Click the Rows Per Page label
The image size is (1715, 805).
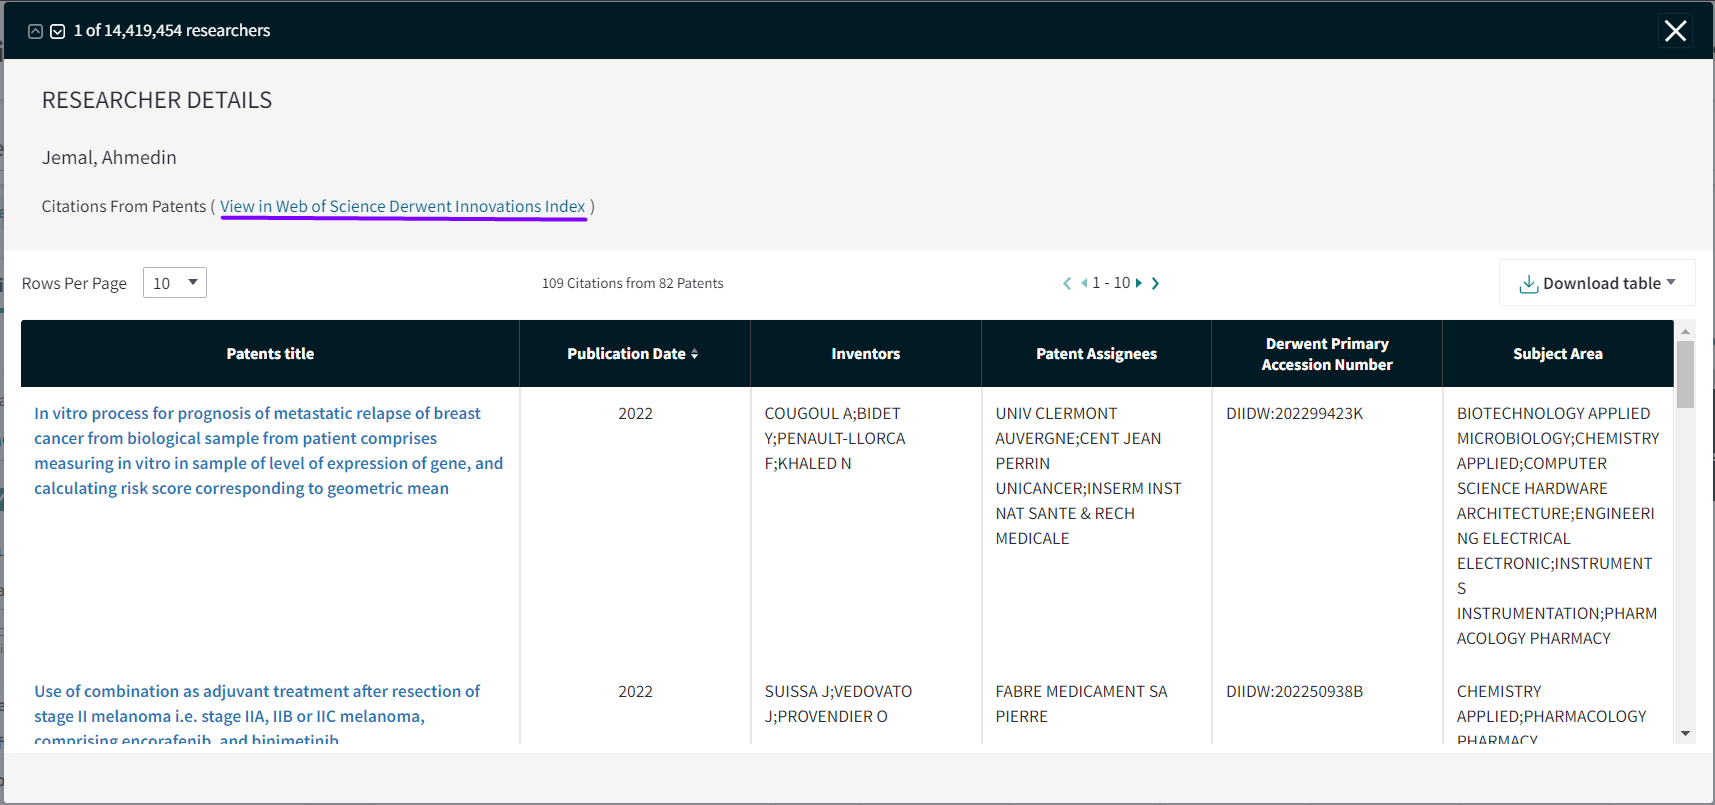pyautogui.click(x=74, y=283)
